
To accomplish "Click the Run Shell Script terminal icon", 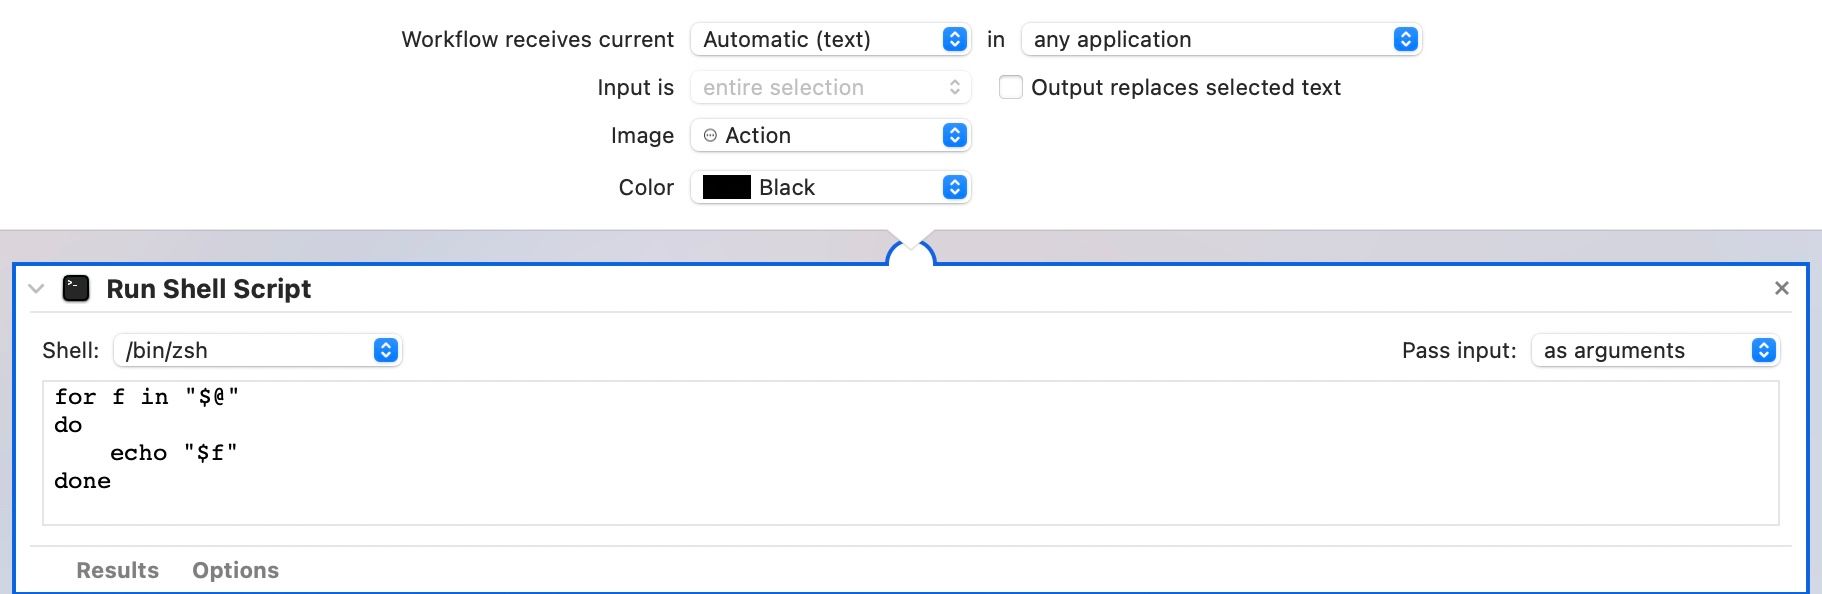I will pyautogui.click(x=76, y=289).
